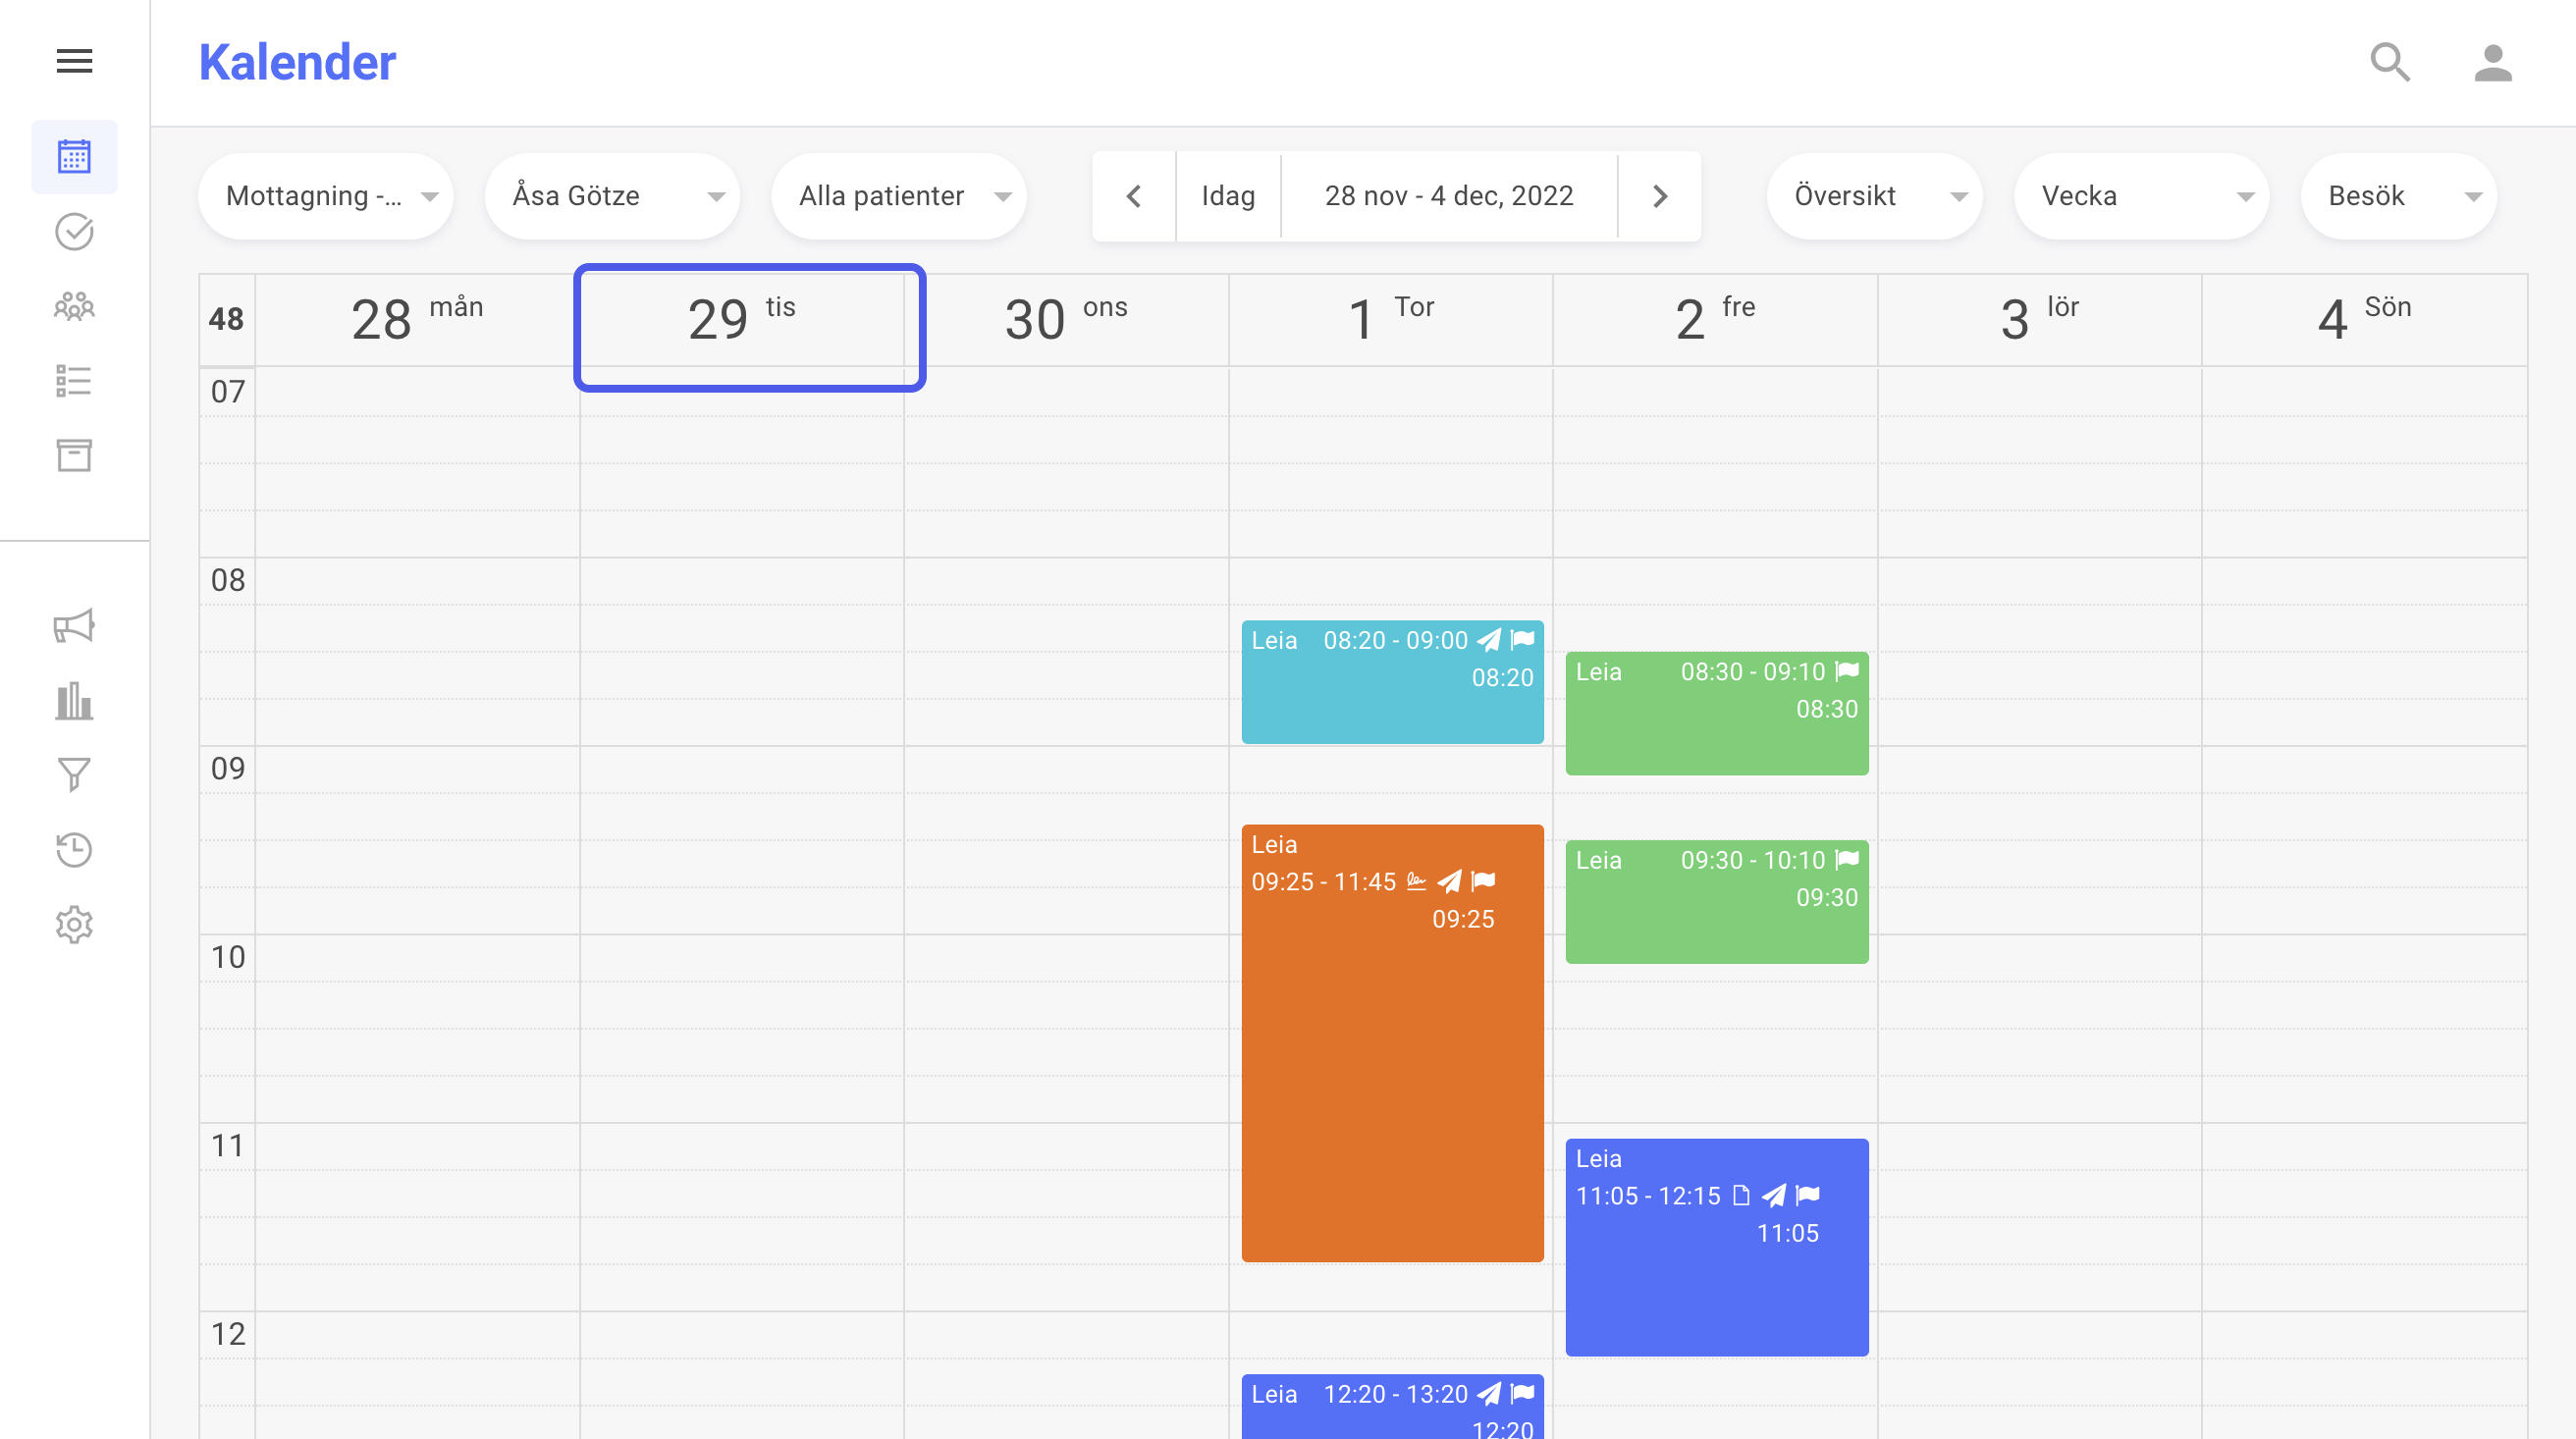Open blue Leia appointment at 12:20
Image resolution: width=2576 pixels, height=1439 pixels.
coord(1392,1407)
